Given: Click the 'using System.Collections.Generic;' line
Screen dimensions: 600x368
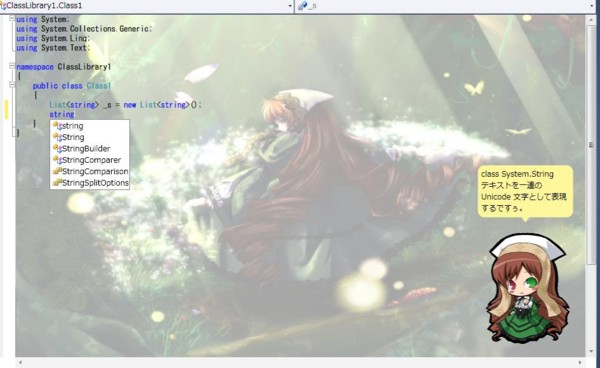Looking at the screenshot, I should pyautogui.click(x=84, y=29).
